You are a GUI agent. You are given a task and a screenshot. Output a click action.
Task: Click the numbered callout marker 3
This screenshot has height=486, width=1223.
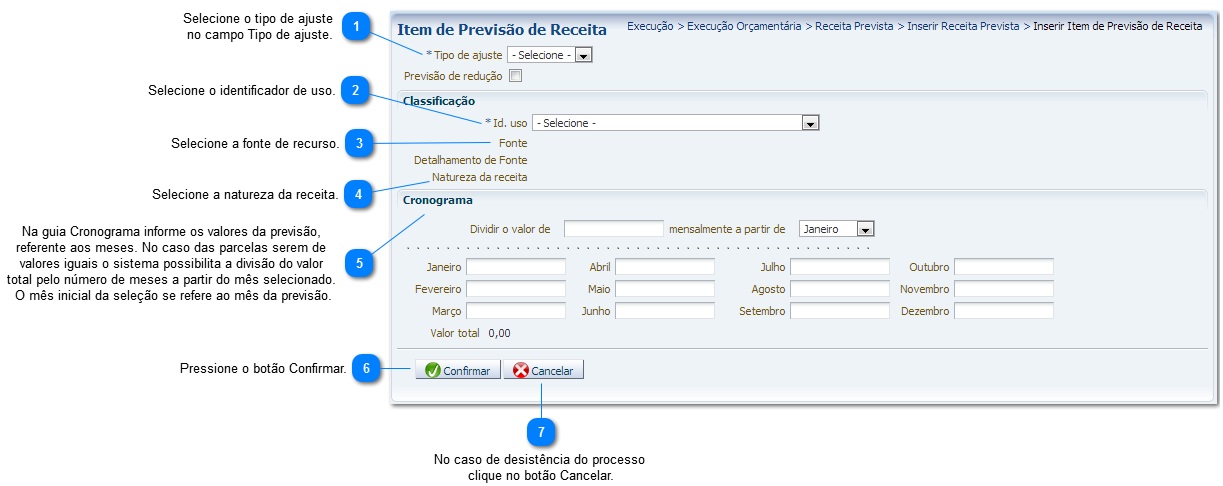click(359, 144)
